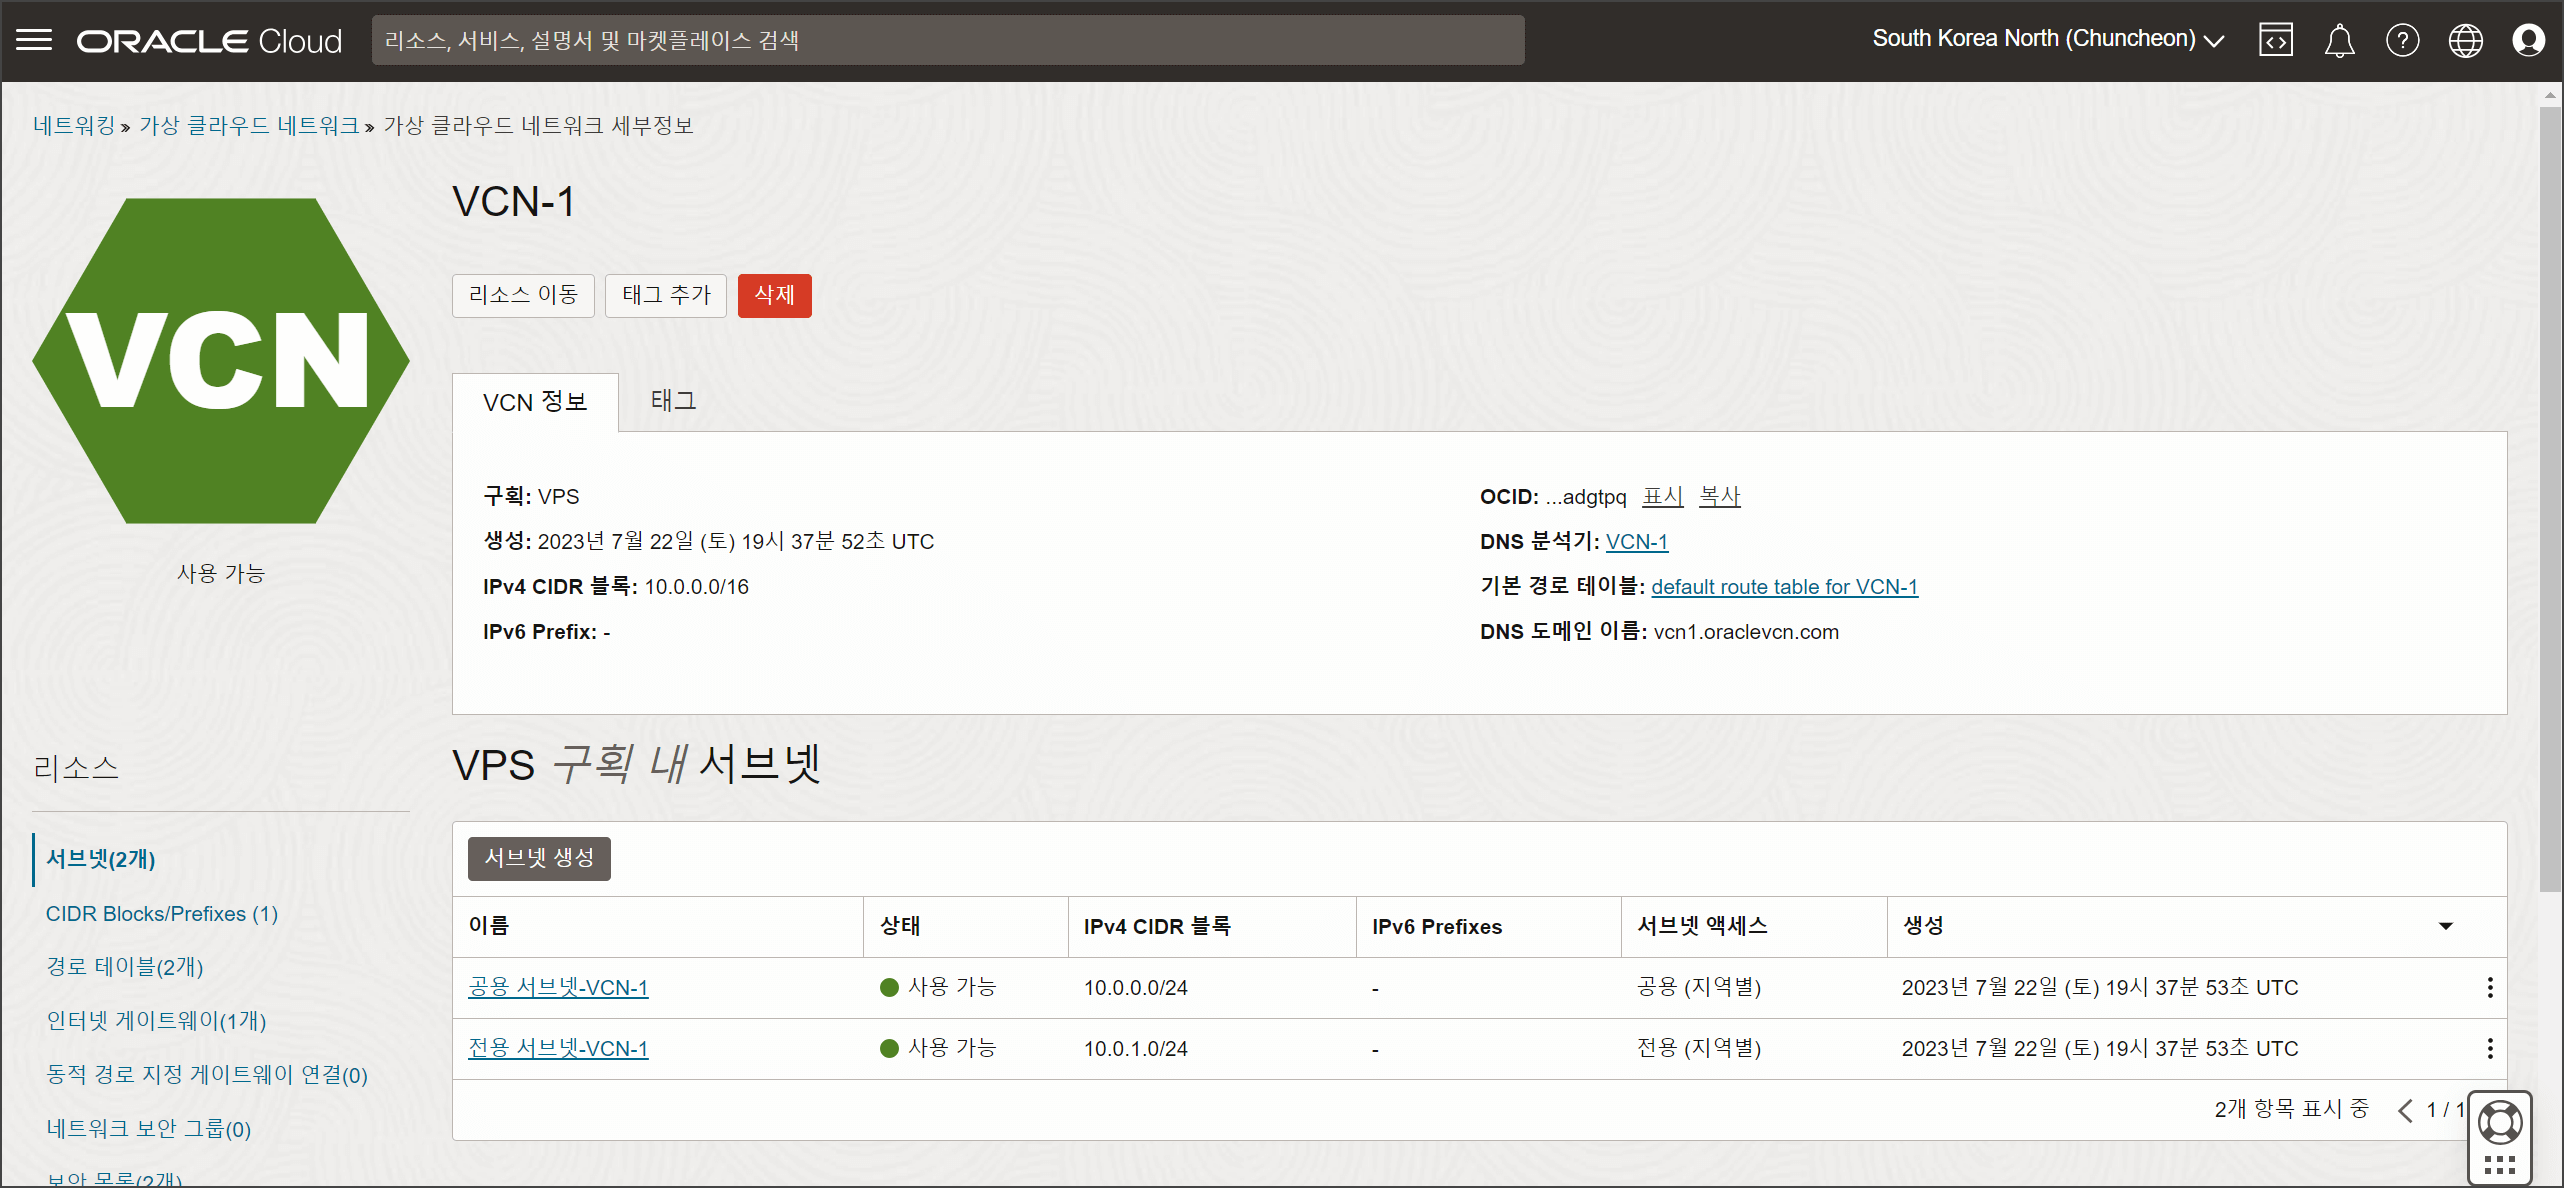Image resolution: width=2564 pixels, height=1188 pixels.
Task: Switch to the 태그 tab
Action: point(673,401)
